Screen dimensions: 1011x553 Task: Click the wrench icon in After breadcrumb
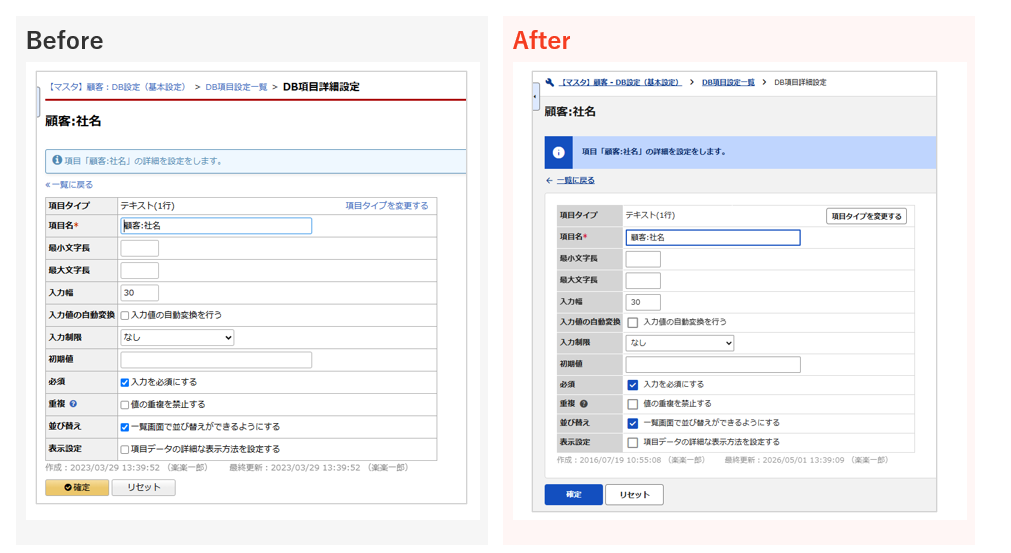(x=549, y=82)
